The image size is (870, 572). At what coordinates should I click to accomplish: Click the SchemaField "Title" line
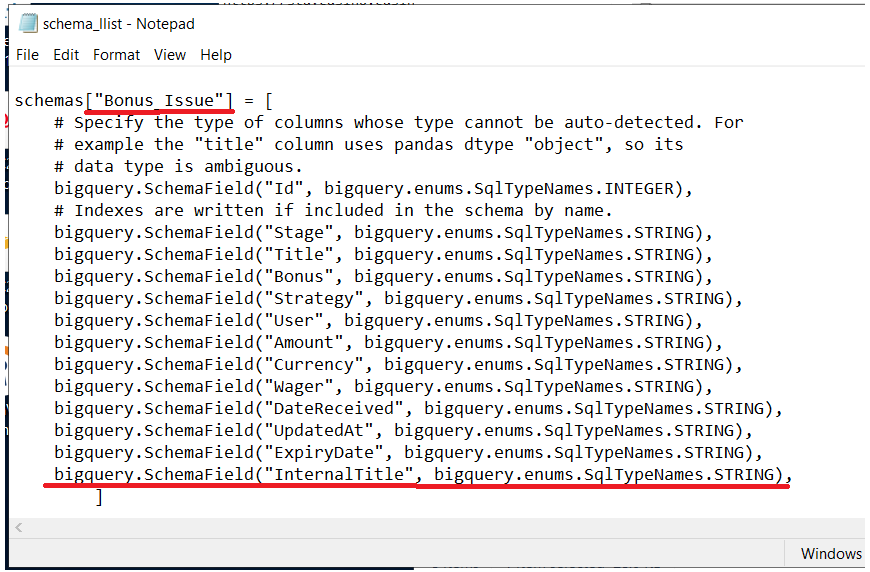point(383,255)
